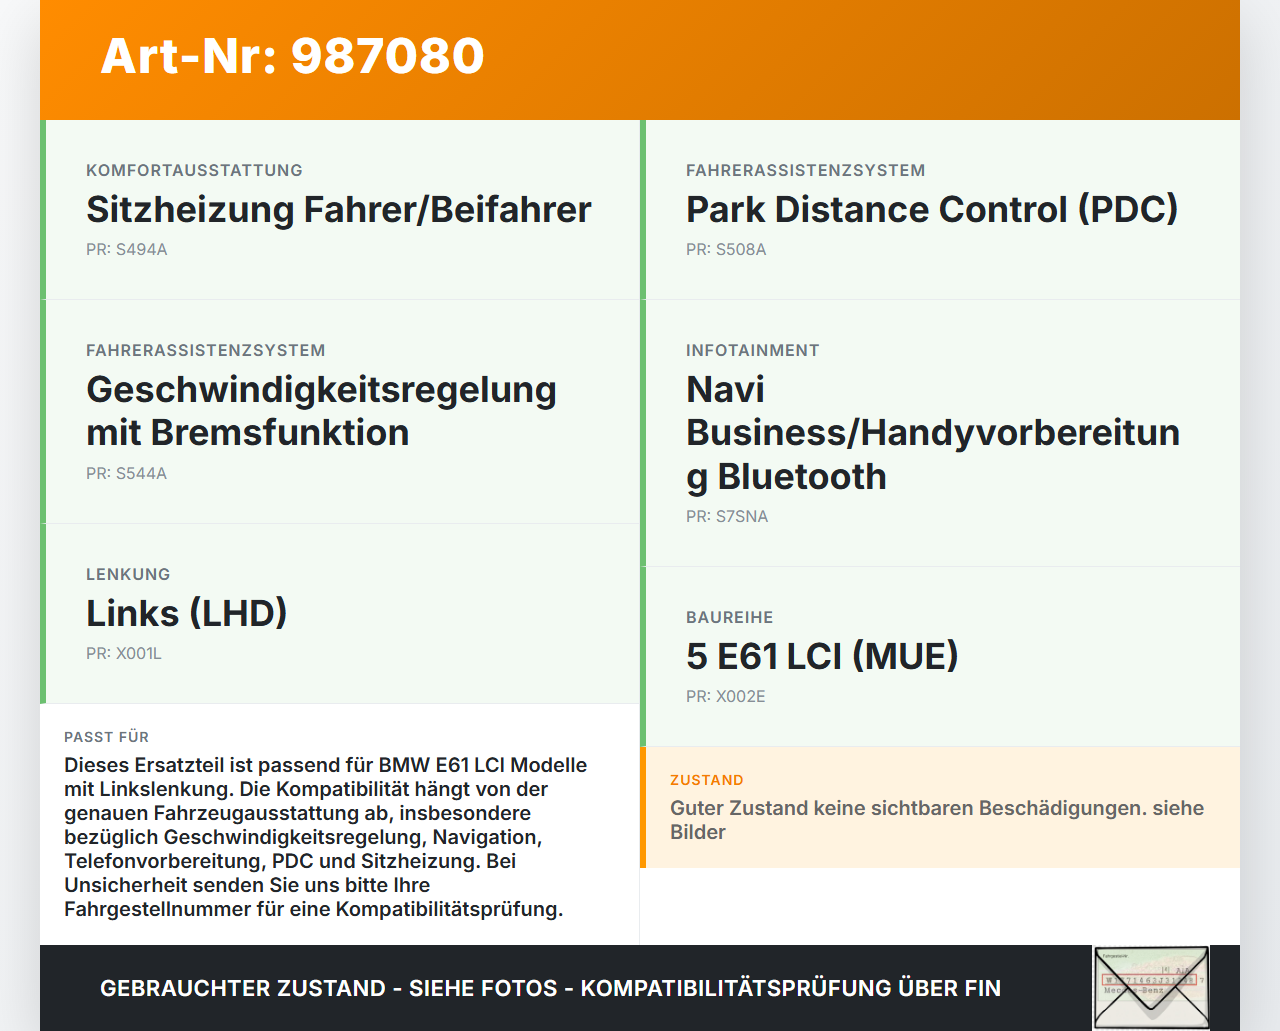Click the green accent bar beside Sitzheizung

tap(42, 209)
